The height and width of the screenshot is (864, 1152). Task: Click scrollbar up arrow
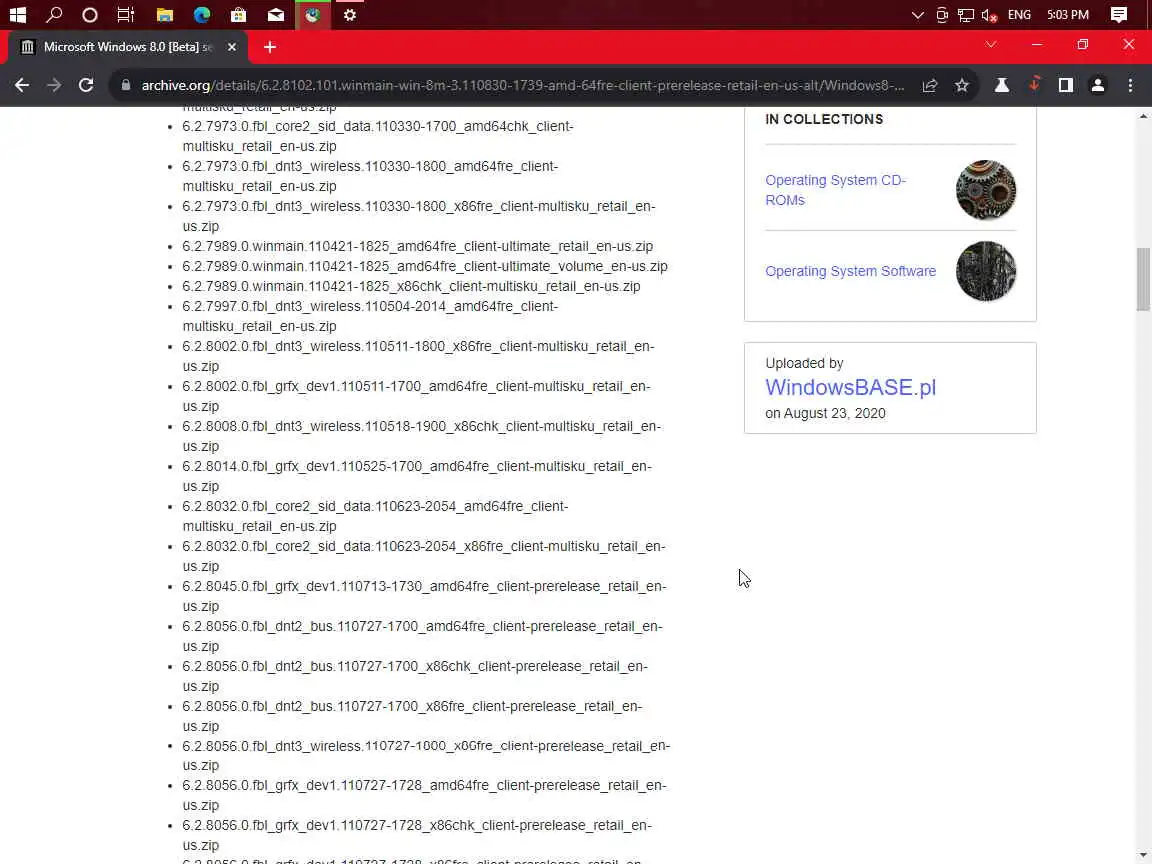coord(1143,115)
